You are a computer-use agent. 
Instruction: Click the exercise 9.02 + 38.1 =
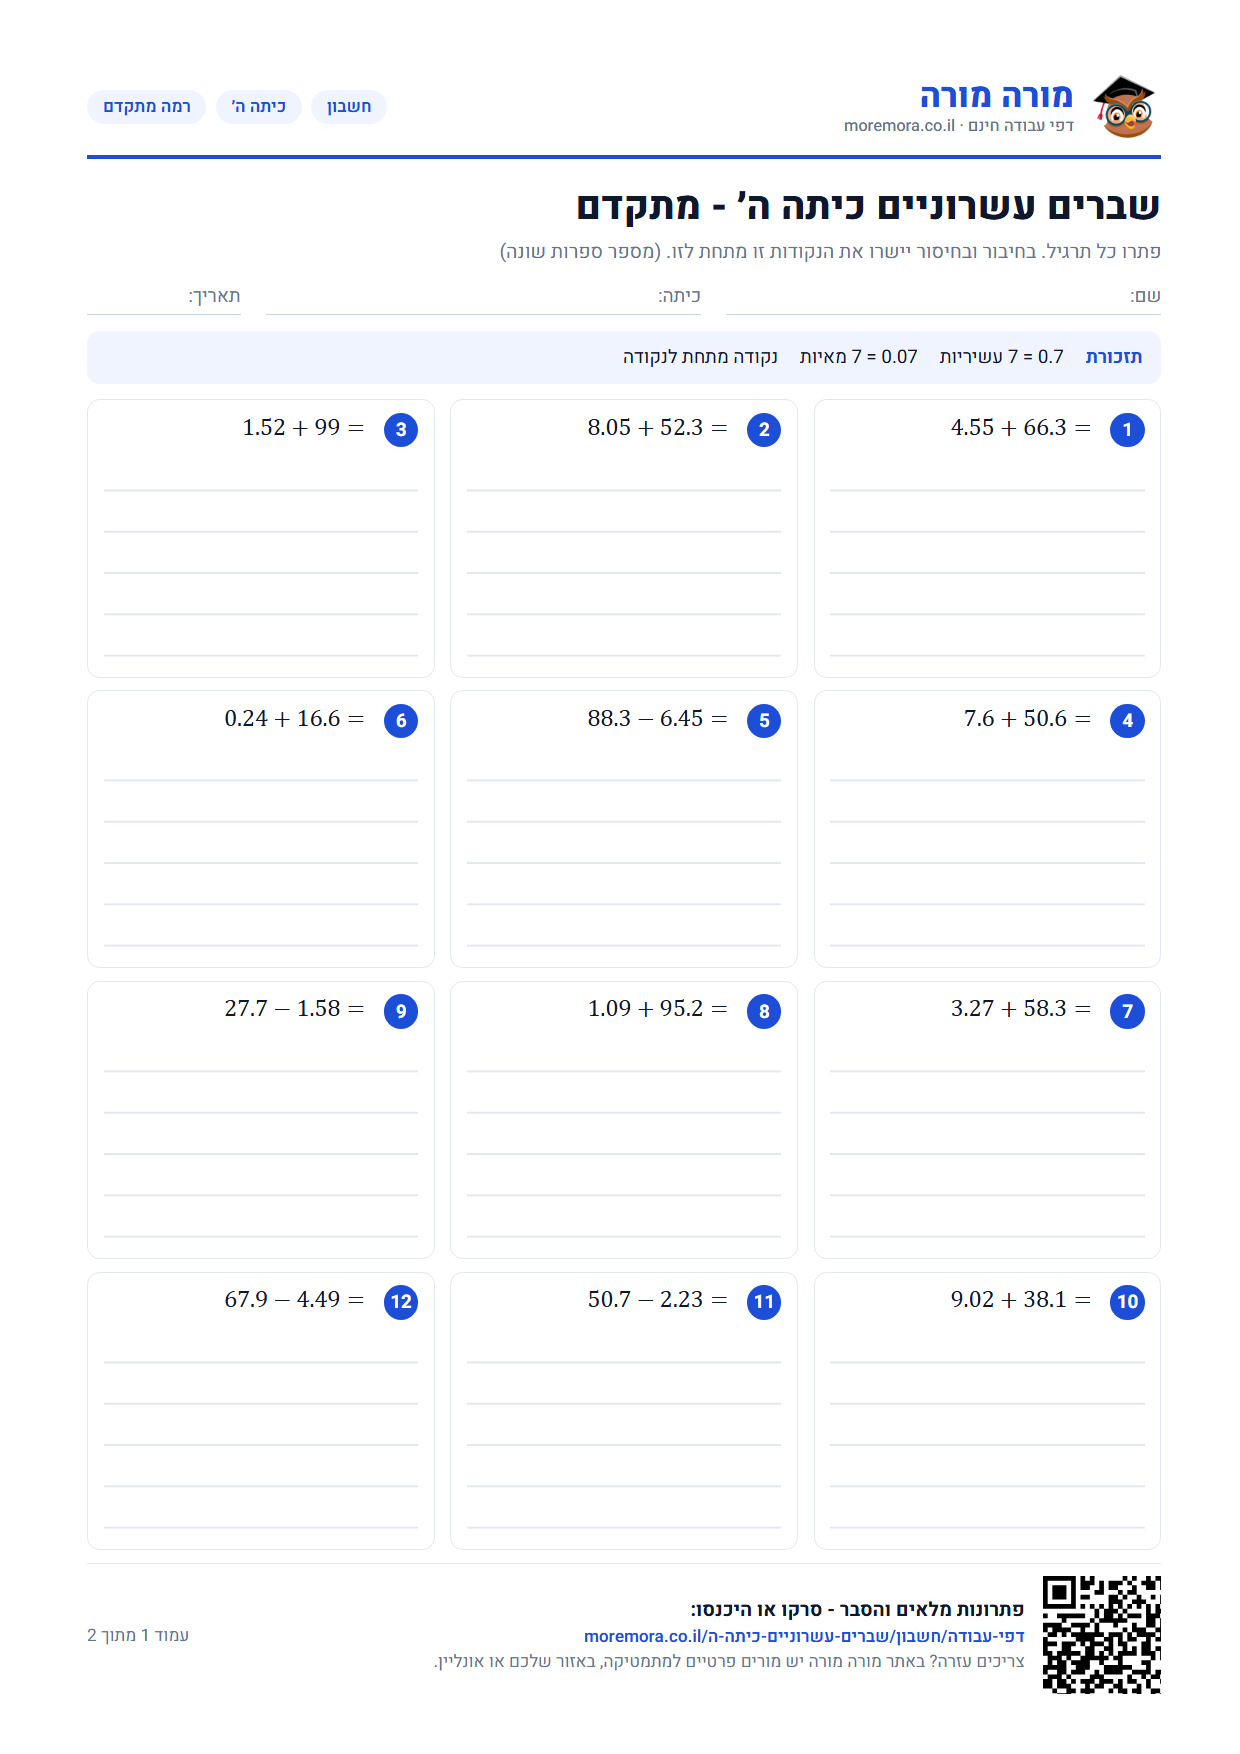(x=1021, y=1300)
